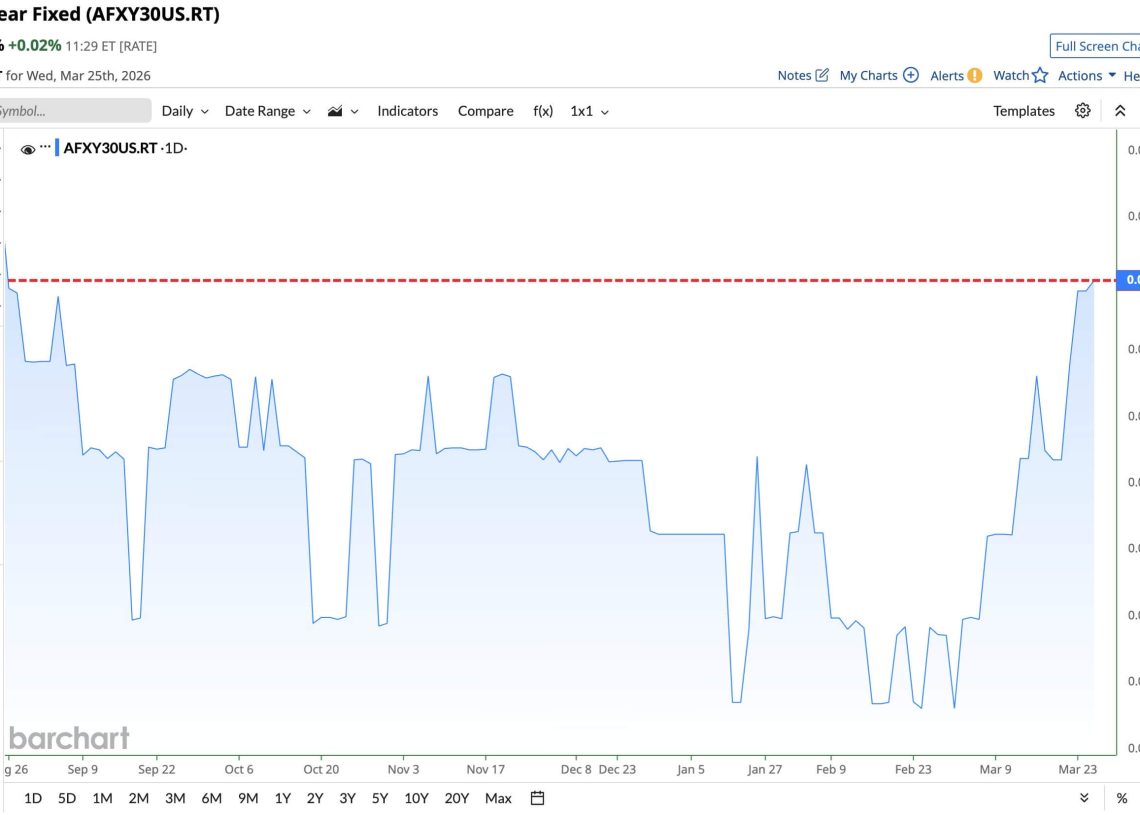Open chart type area dropdown
Image resolution: width=1140 pixels, height=815 pixels.
point(343,111)
